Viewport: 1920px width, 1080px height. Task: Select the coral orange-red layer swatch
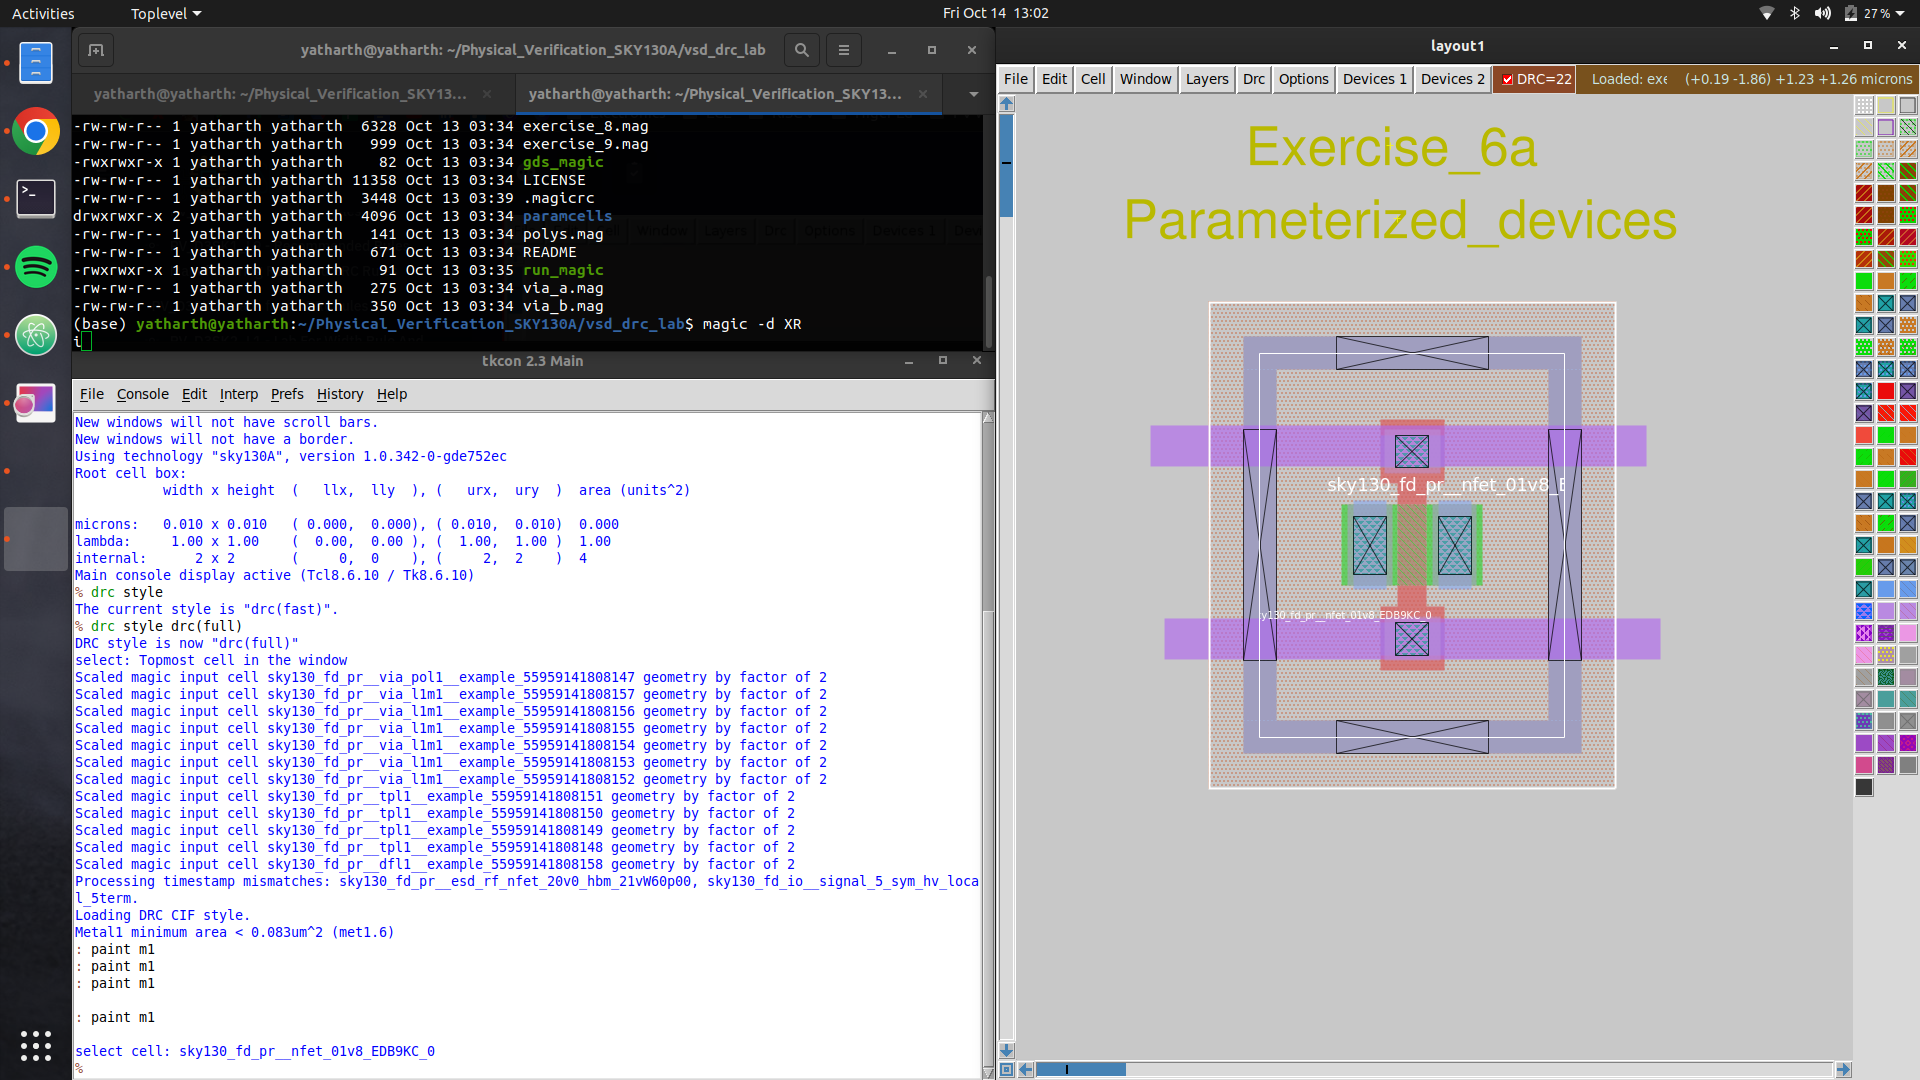point(1864,435)
